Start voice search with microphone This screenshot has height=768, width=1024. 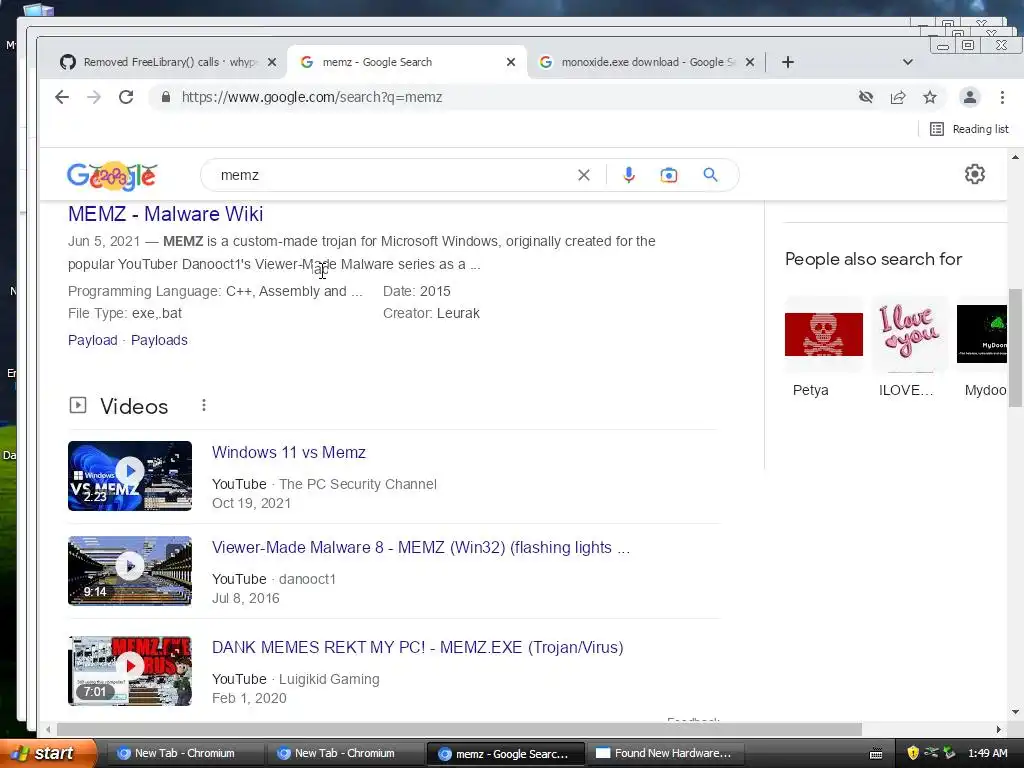[x=628, y=175]
